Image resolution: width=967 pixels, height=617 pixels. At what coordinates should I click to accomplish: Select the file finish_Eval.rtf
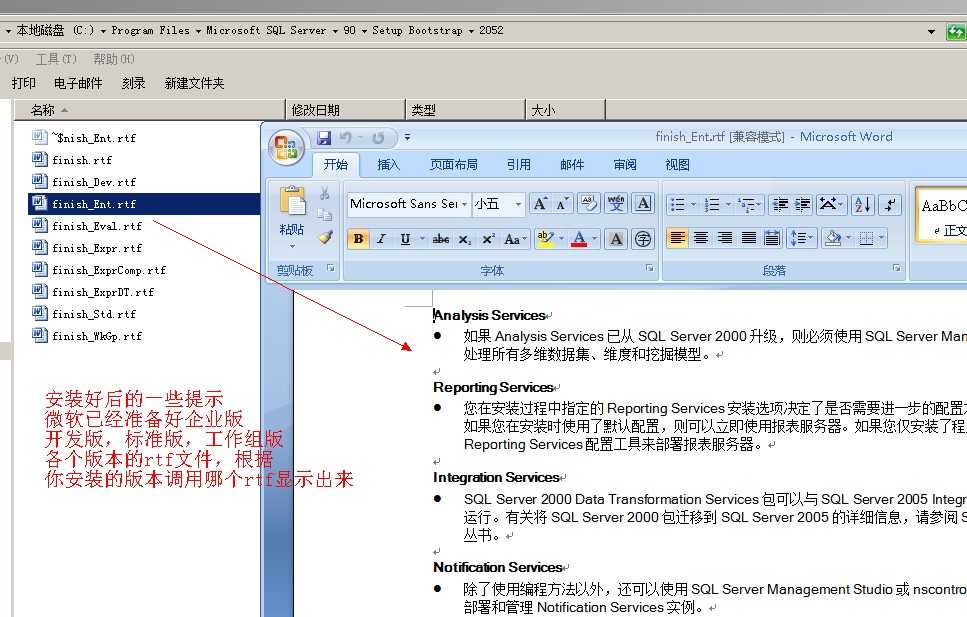click(x=97, y=226)
